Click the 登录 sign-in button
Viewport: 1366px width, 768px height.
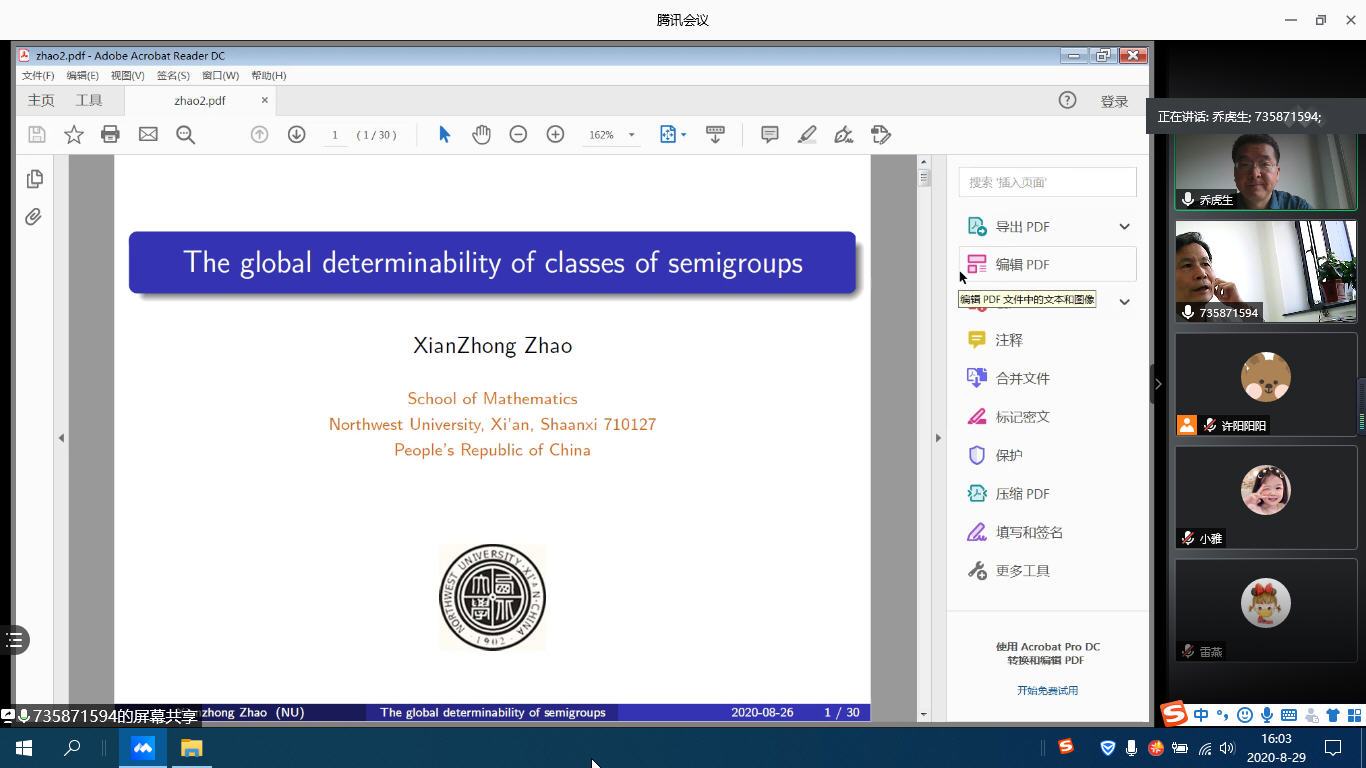coord(1114,102)
